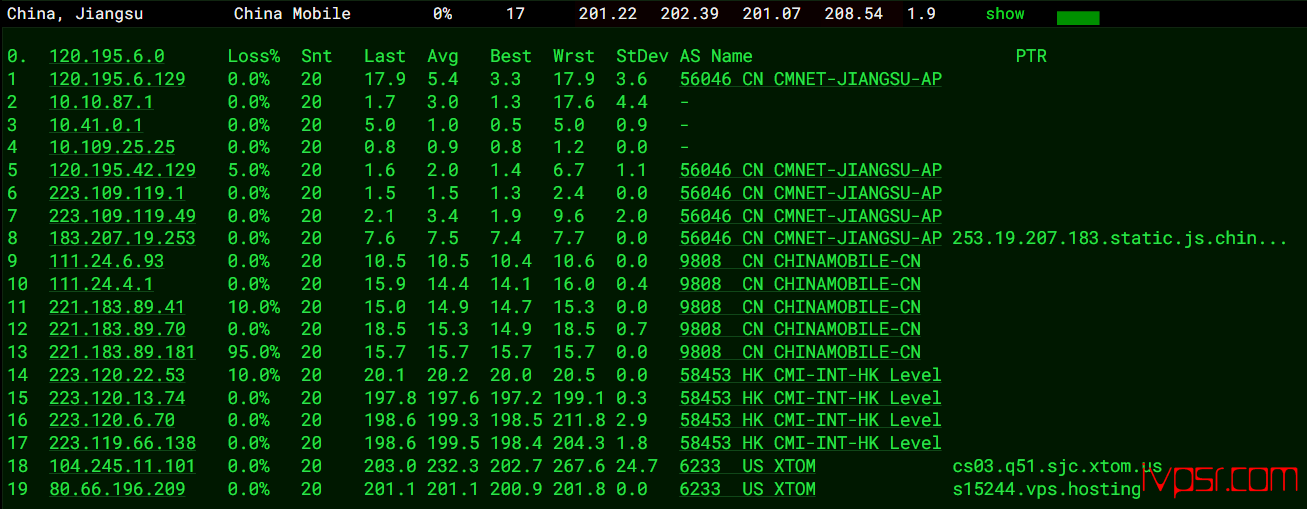The height and width of the screenshot is (509, 1307).
Task: Open CMI-INT-HK link in row 223.119.66.138
Action: 810,443
